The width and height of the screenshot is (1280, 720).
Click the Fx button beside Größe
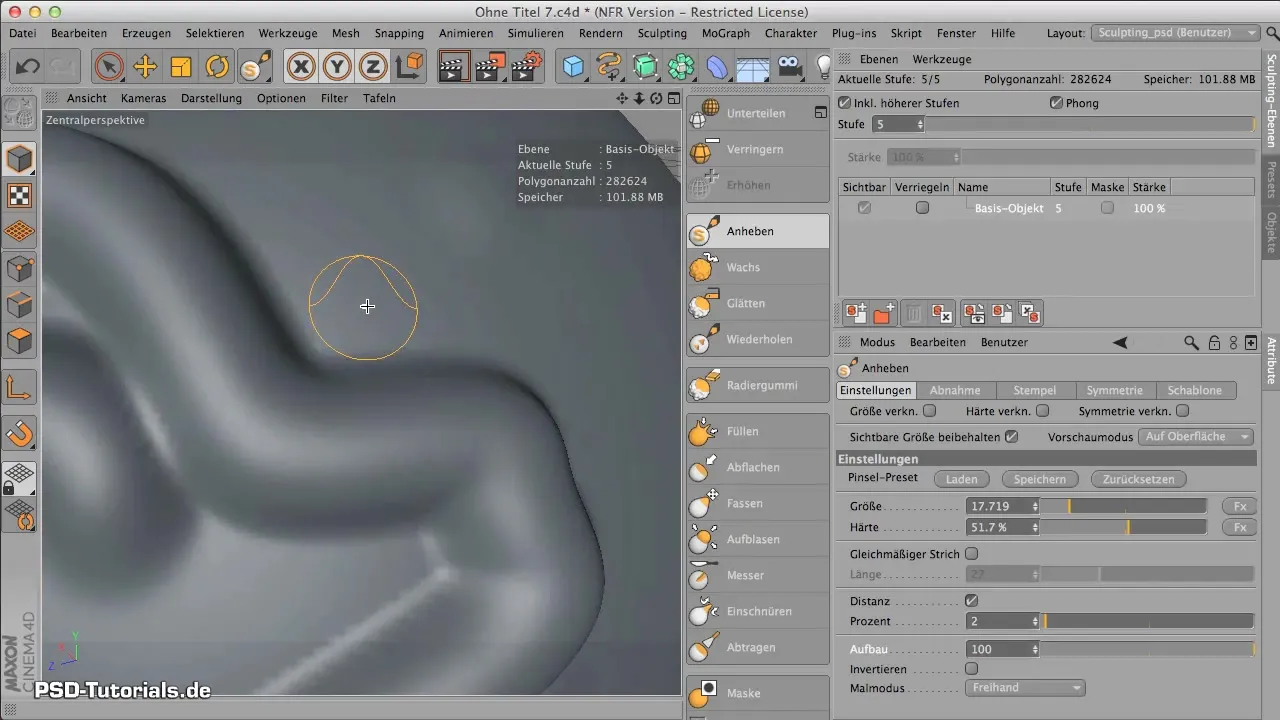pyautogui.click(x=1239, y=506)
